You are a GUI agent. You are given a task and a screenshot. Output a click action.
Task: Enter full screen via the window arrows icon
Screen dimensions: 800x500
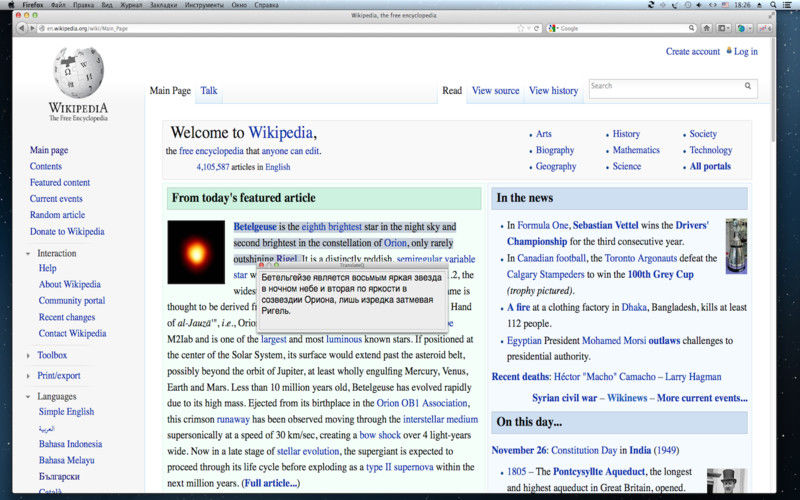[770, 15]
